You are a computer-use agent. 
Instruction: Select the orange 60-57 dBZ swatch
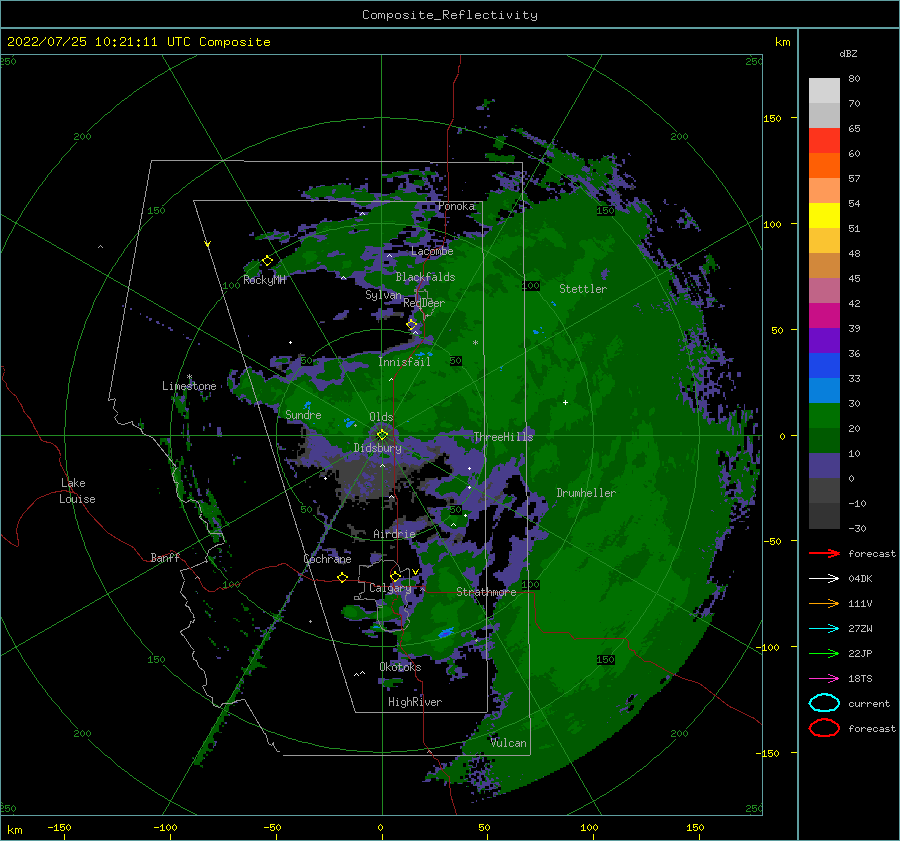(824, 166)
